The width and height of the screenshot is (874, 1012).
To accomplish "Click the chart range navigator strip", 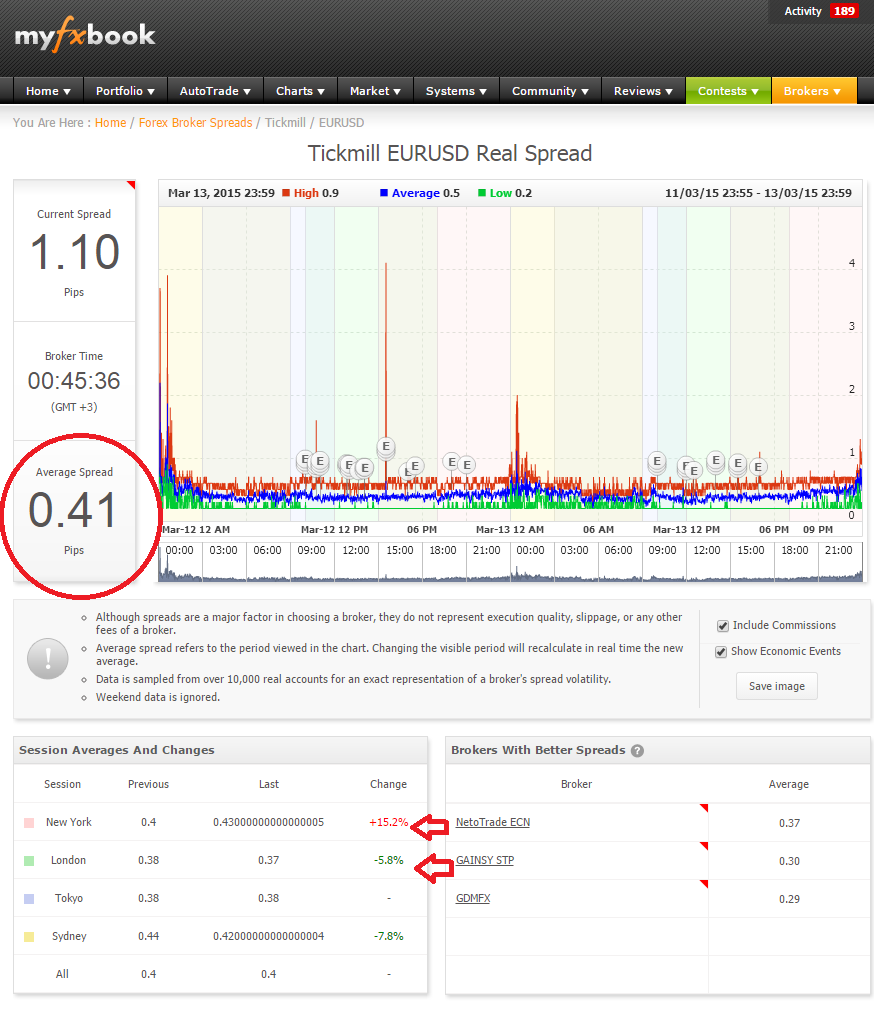I will [510, 562].
